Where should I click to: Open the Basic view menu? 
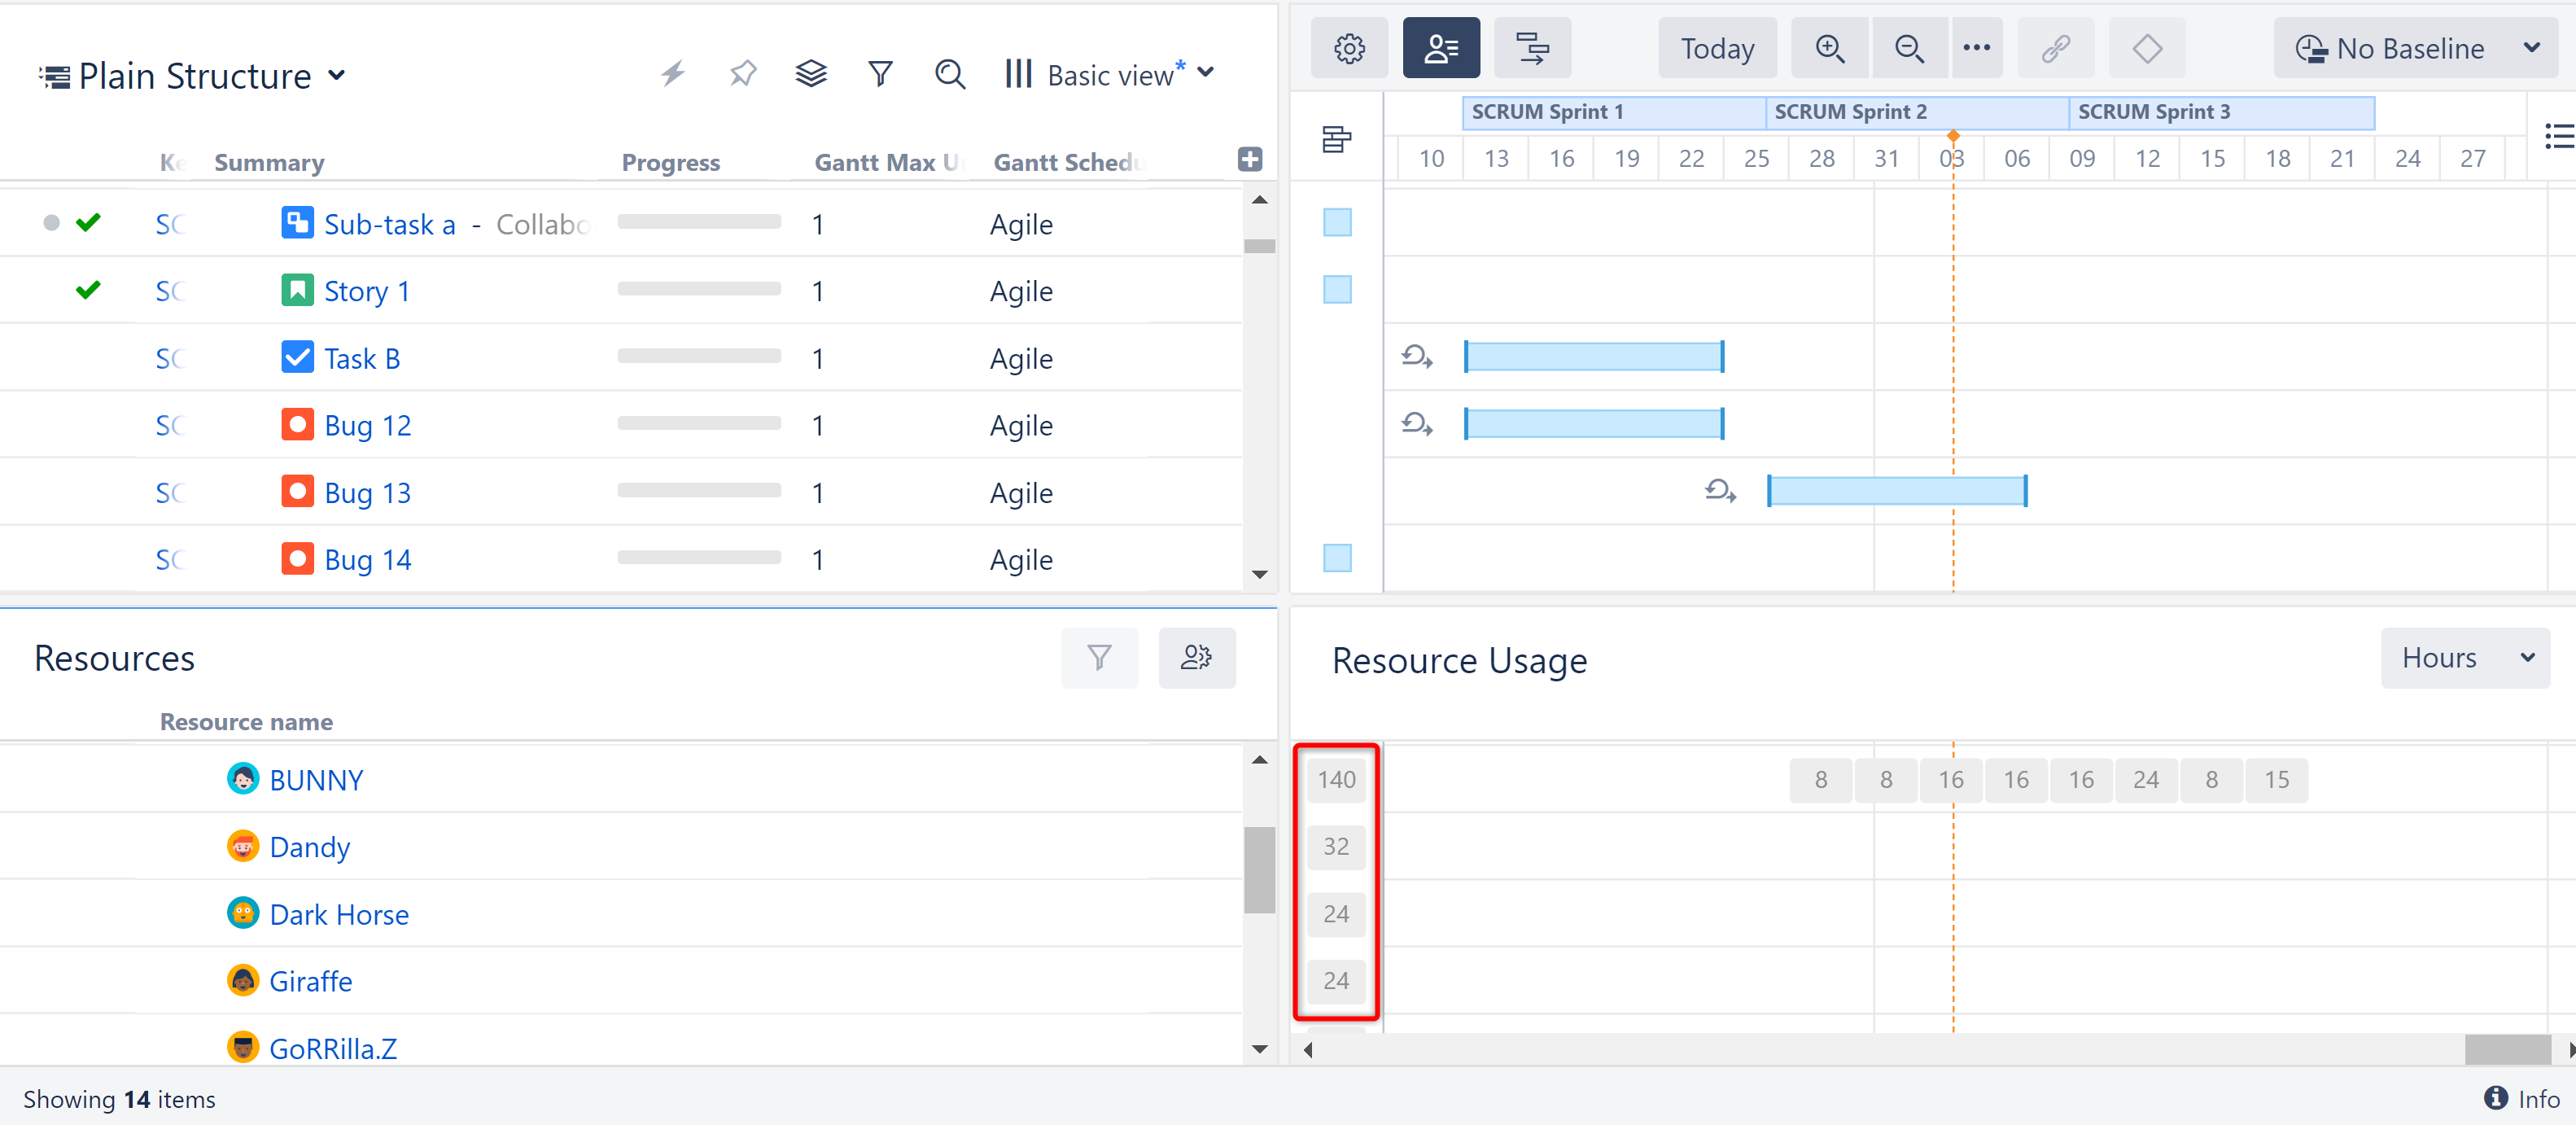(1110, 73)
